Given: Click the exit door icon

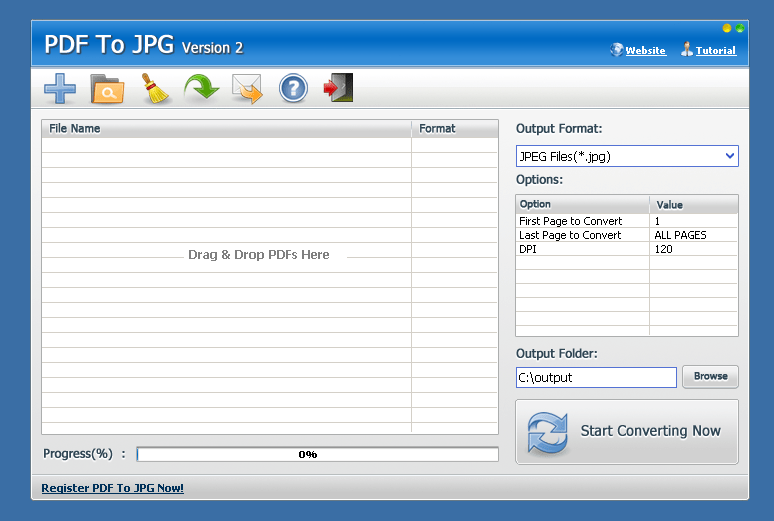Looking at the screenshot, I should (x=338, y=88).
